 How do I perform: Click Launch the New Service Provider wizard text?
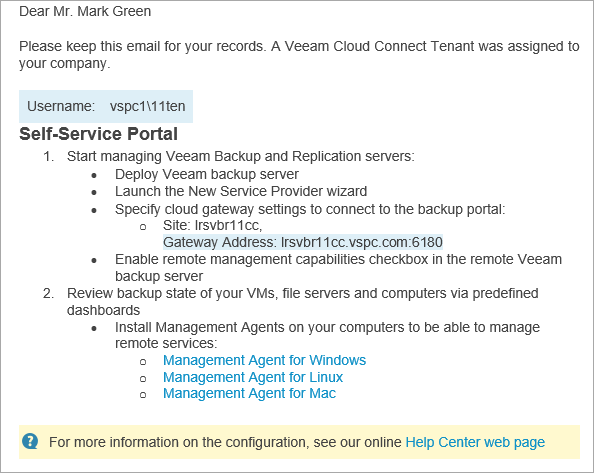[241, 191]
